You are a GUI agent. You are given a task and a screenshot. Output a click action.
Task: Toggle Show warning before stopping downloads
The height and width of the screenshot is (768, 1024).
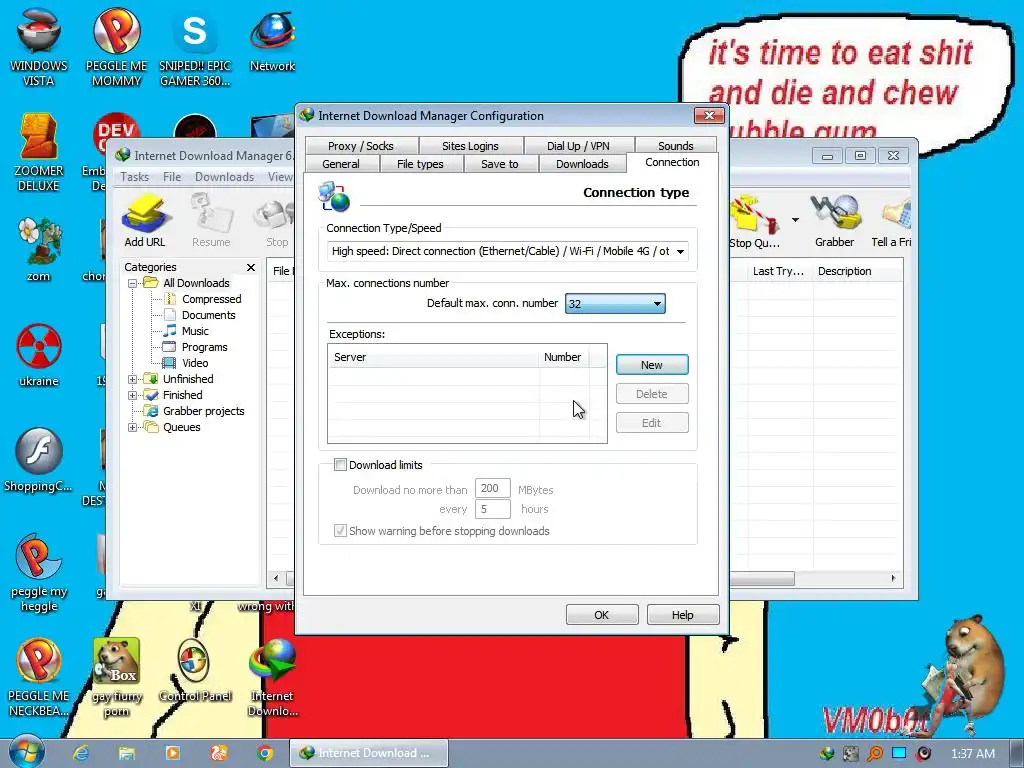pyautogui.click(x=340, y=530)
